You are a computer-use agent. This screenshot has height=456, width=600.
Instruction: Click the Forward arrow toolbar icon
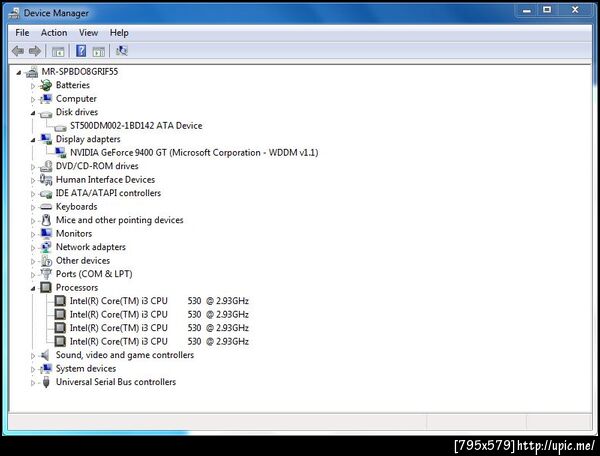pos(35,50)
